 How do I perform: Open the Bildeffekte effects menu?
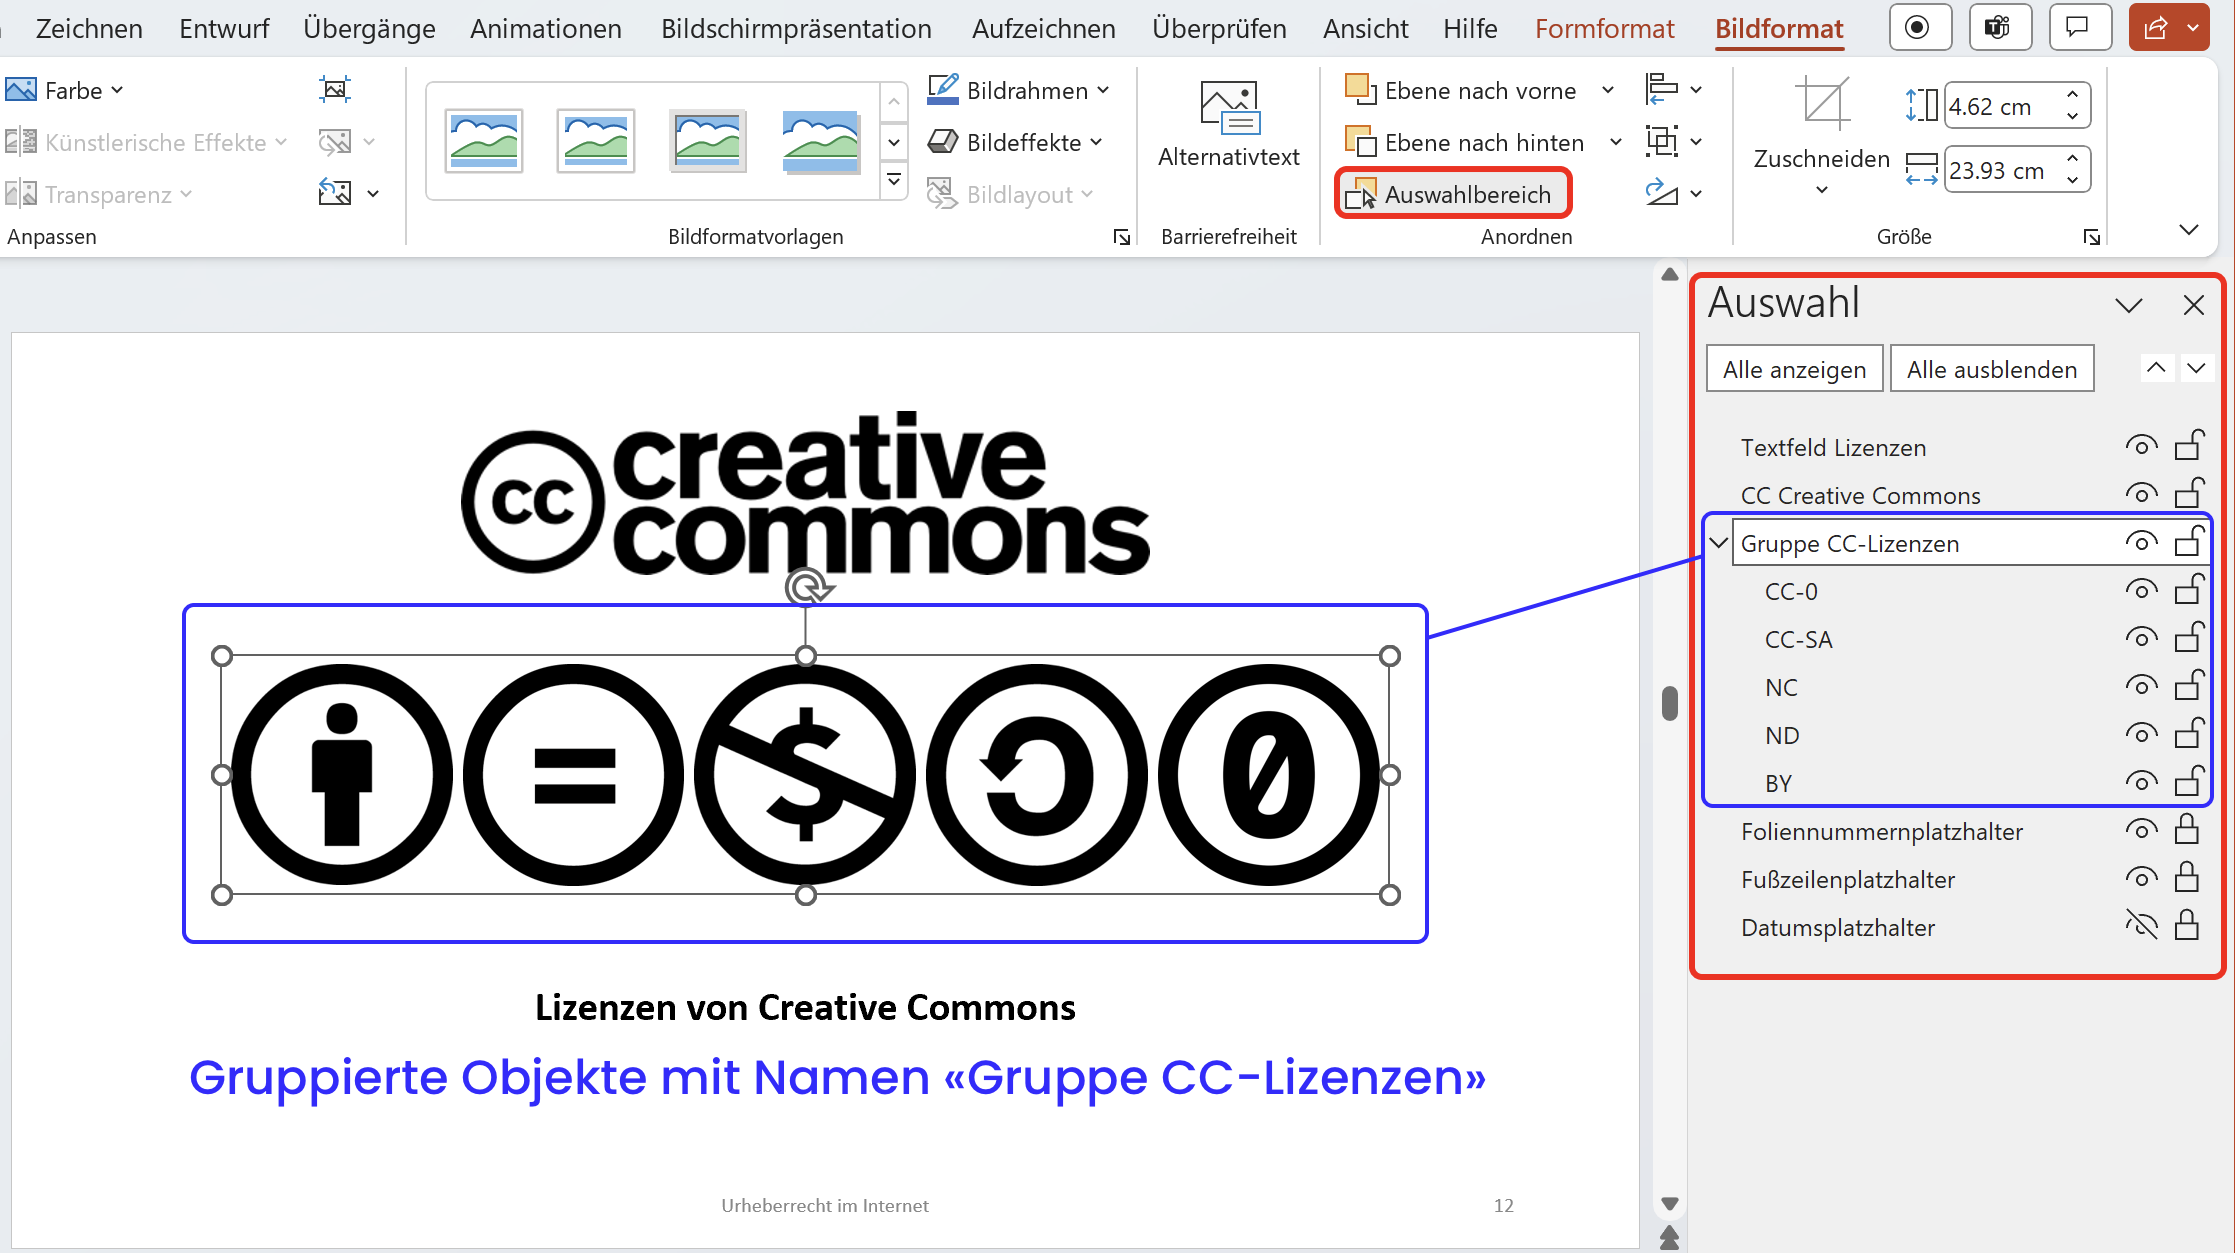point(1015,142)
